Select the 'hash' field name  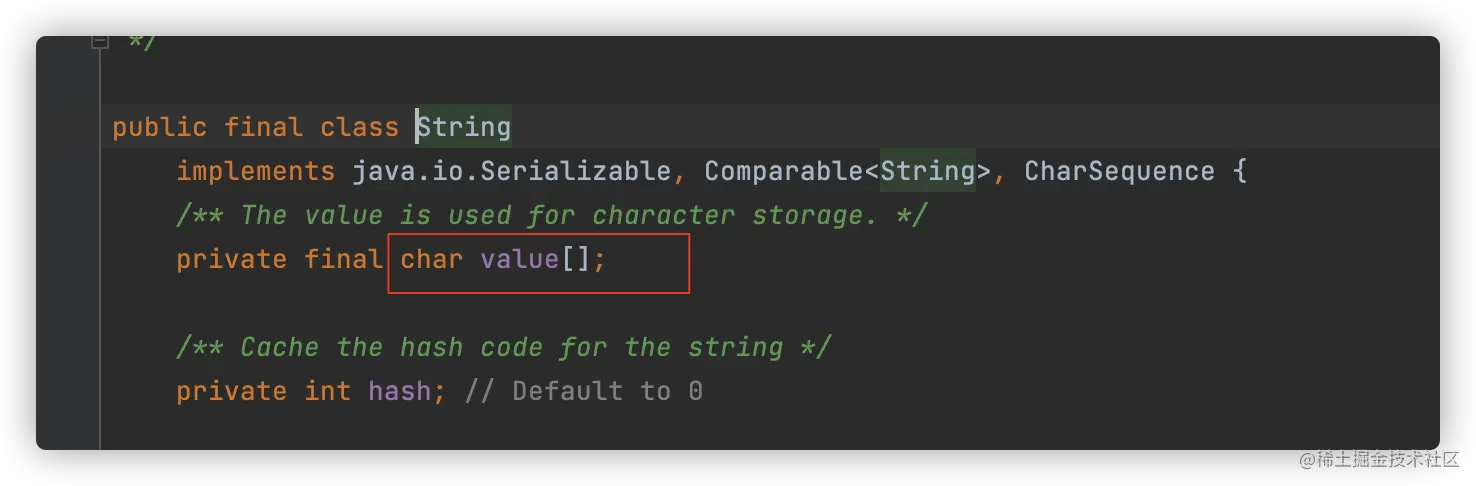click(399, 391)
